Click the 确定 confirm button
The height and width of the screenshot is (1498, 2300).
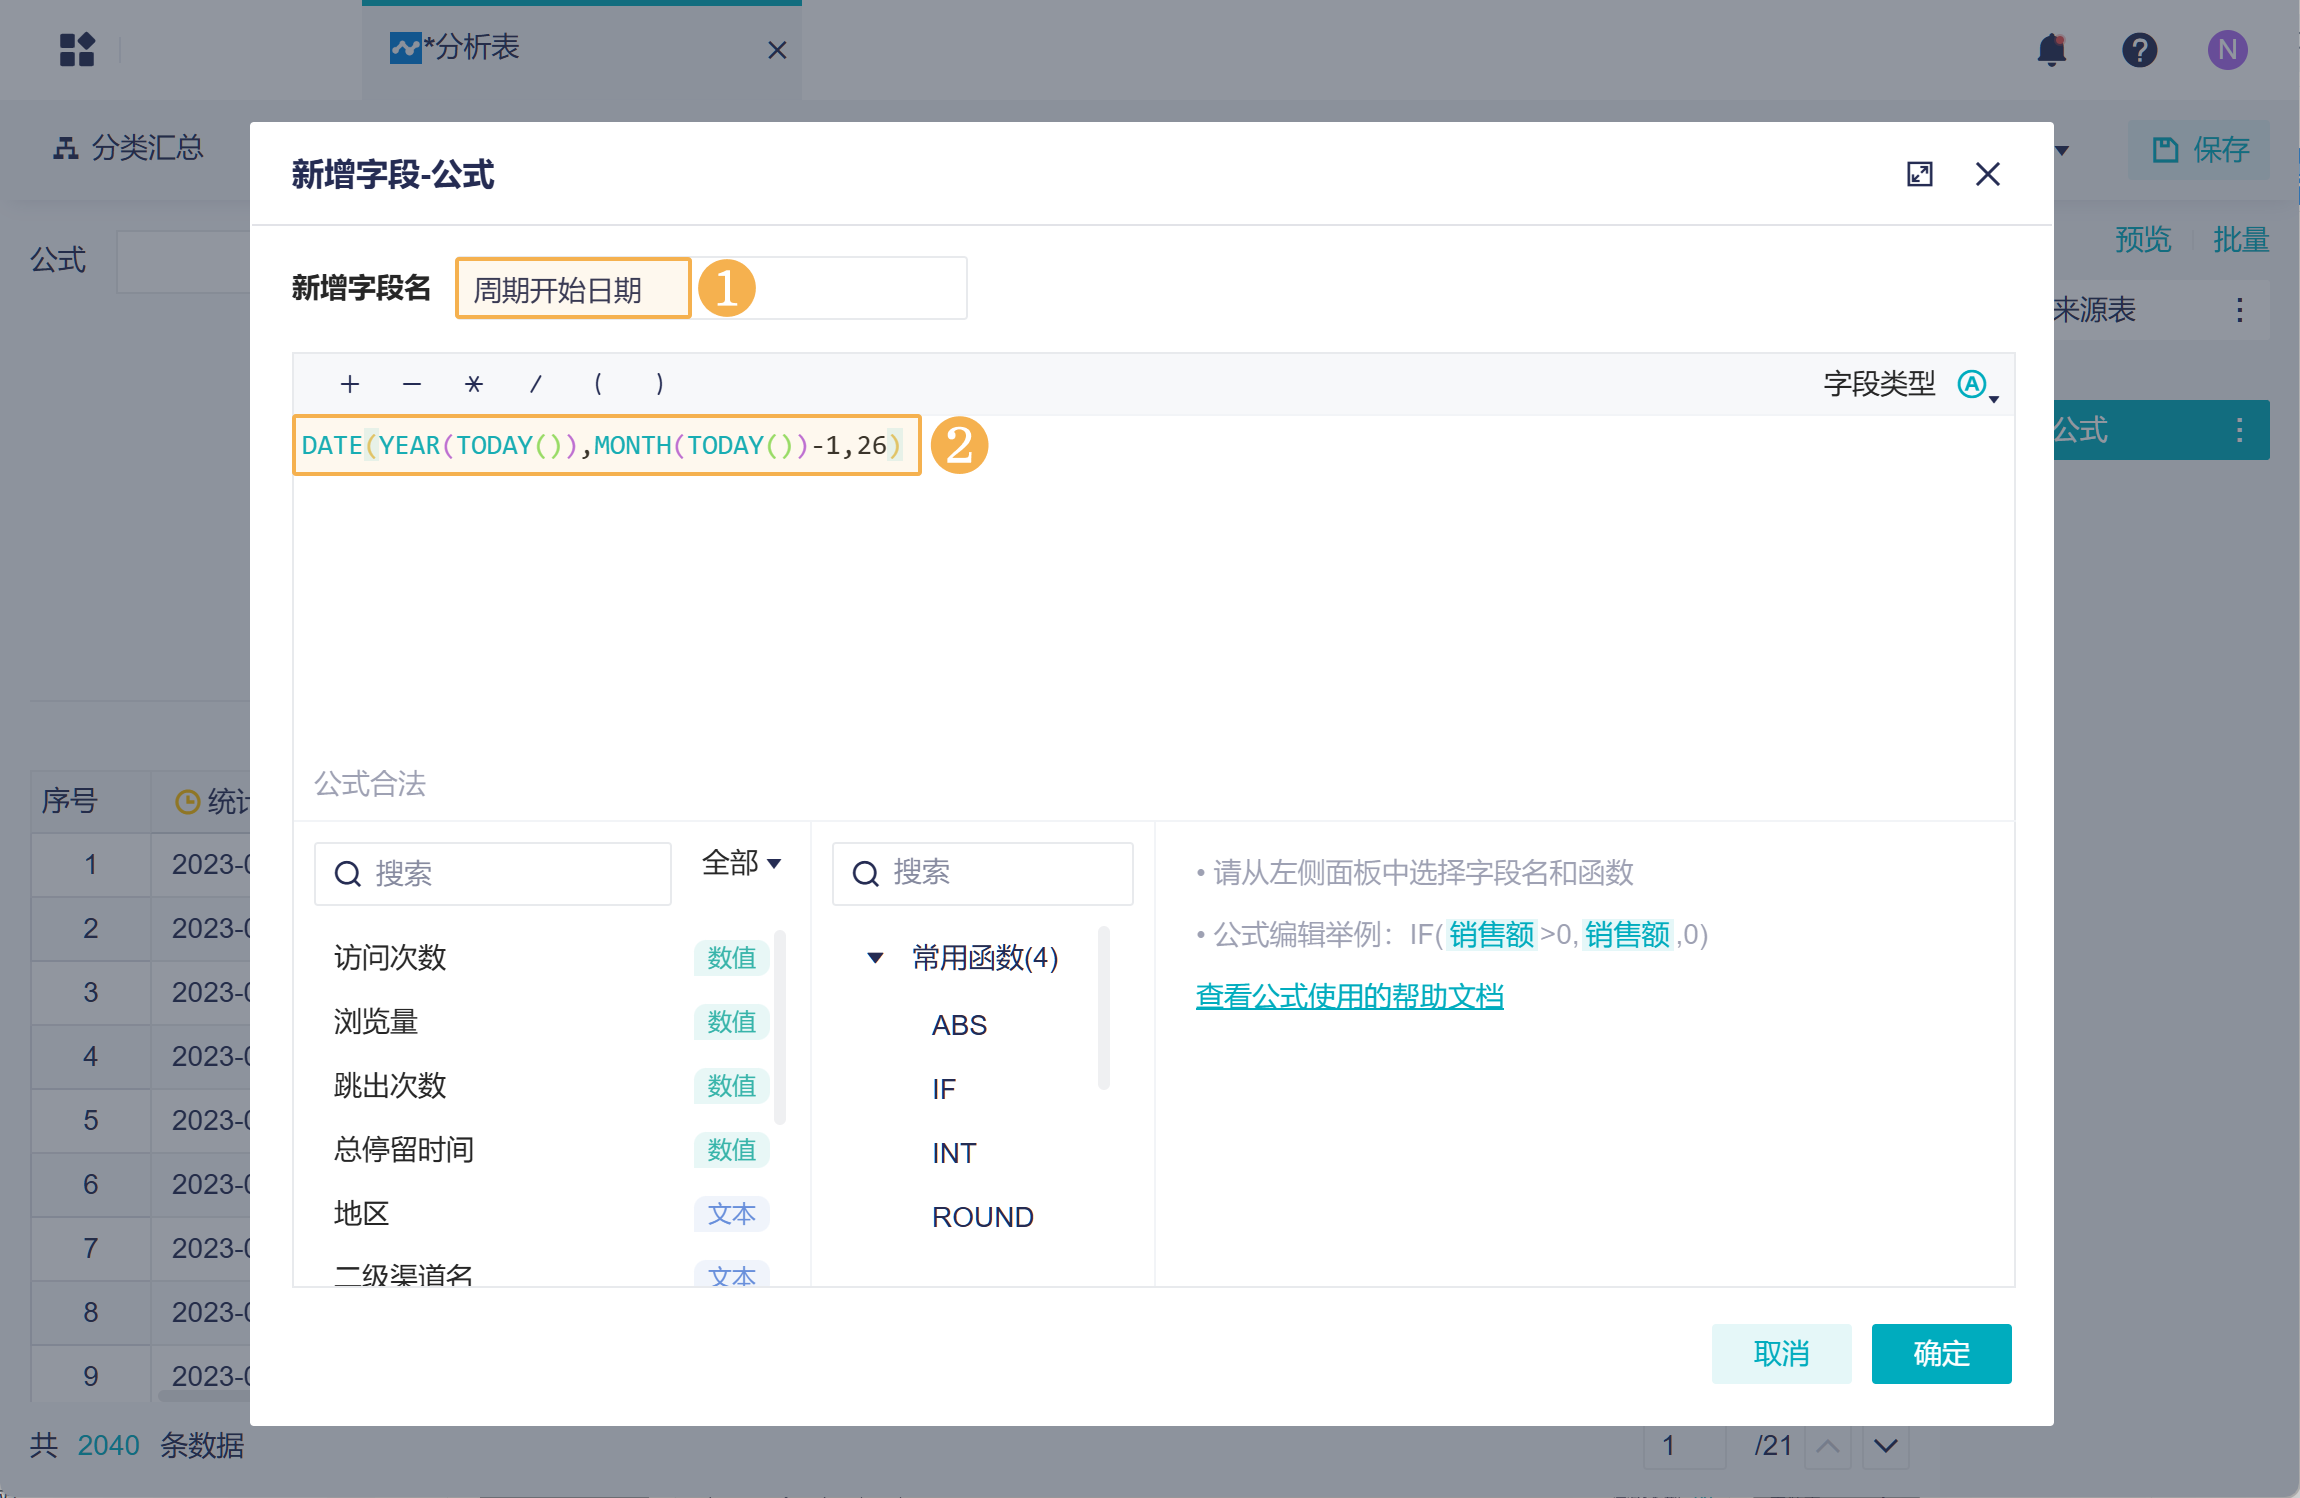pos(1940,1353)
